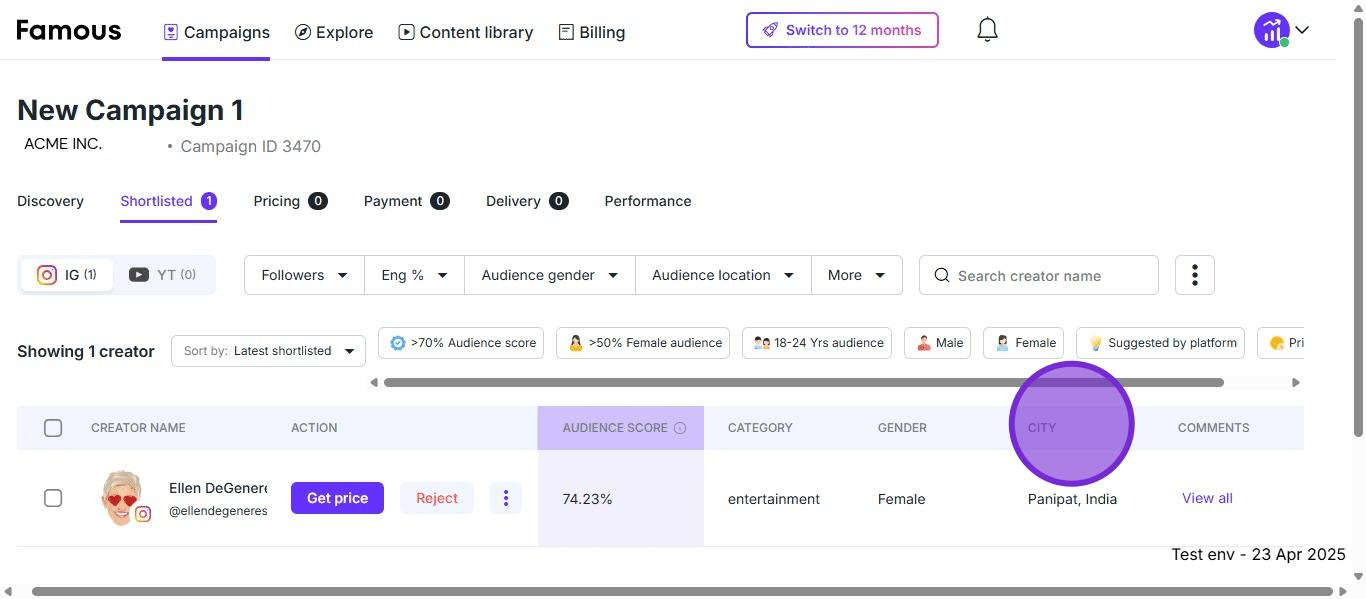
Task: Open the Audience location dropdown
Action: point(723,275)
